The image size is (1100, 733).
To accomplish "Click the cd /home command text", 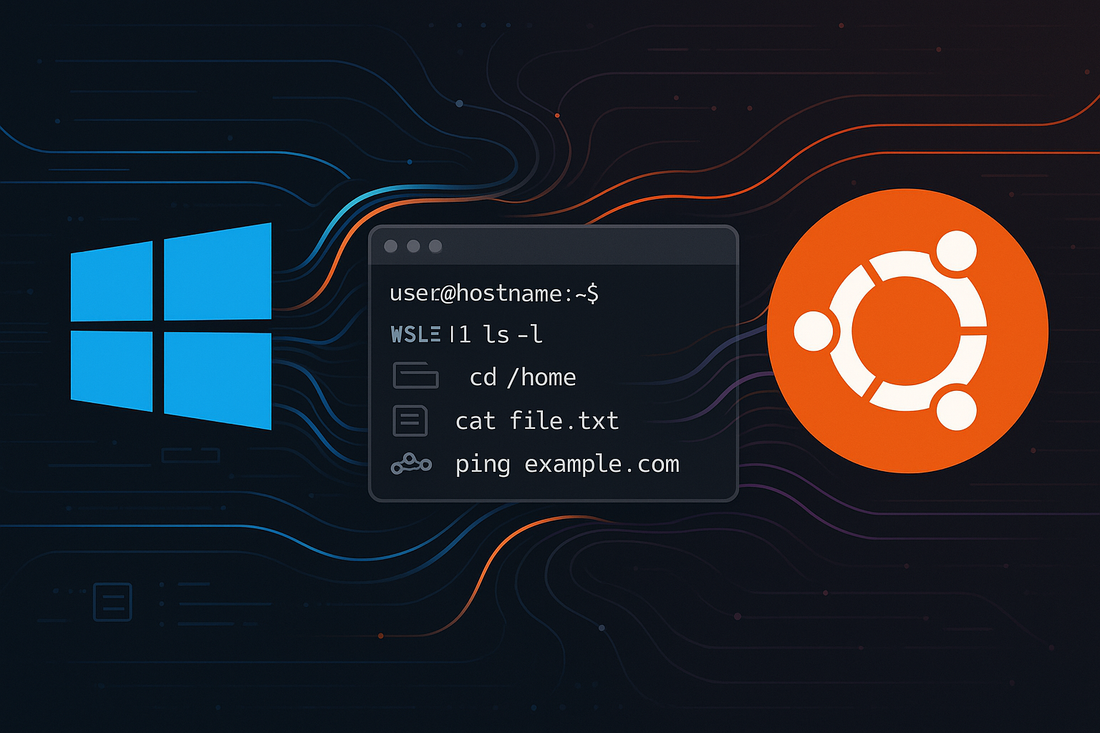I will tap(522, 377).
